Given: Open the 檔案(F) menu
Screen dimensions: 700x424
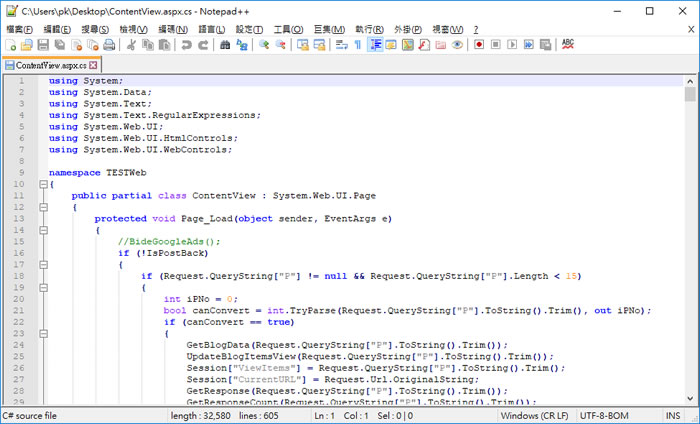Looking at the screenshot, I should 19,30.
